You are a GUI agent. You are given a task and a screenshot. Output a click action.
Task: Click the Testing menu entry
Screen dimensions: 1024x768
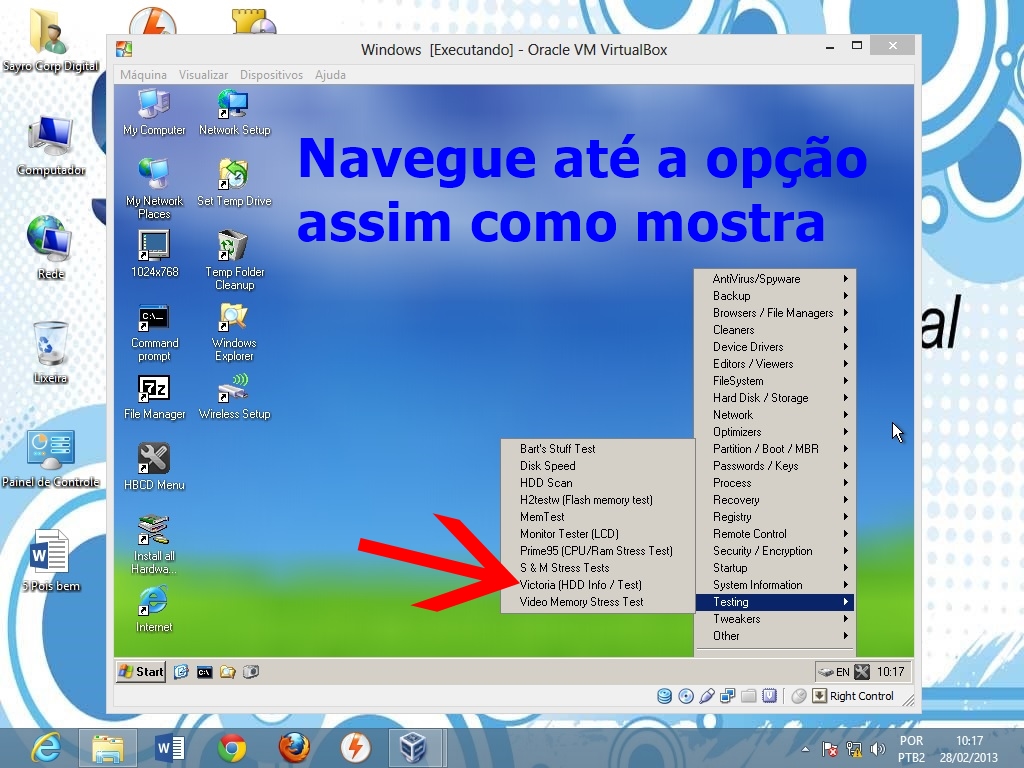[x=775, y=601]
